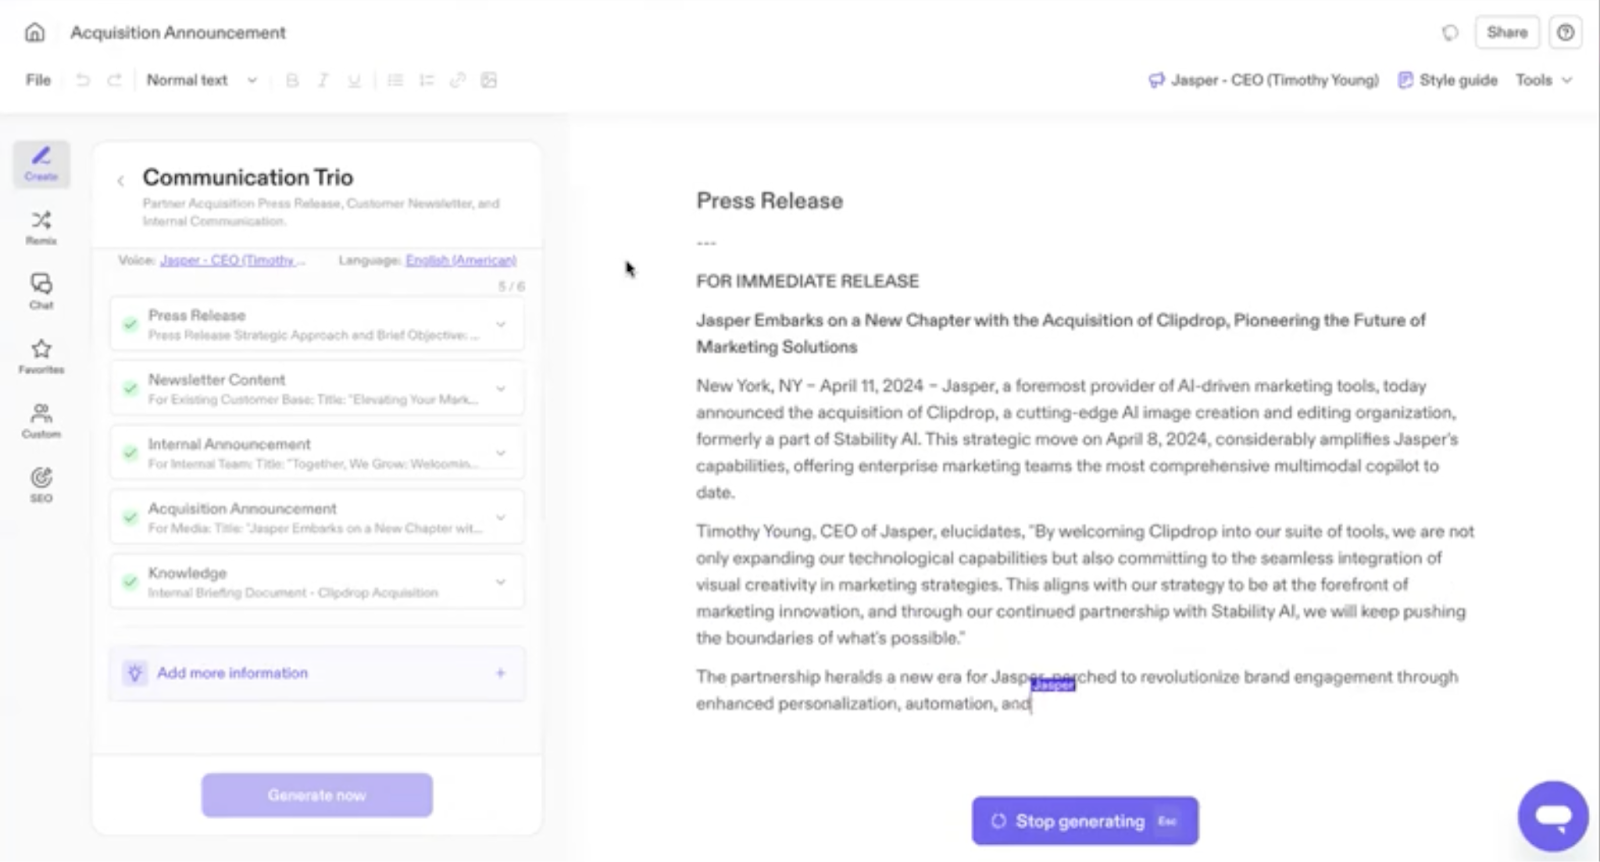Expand the Press Release section
This screenshot has height=862, width=1600.
pos(500,324)
